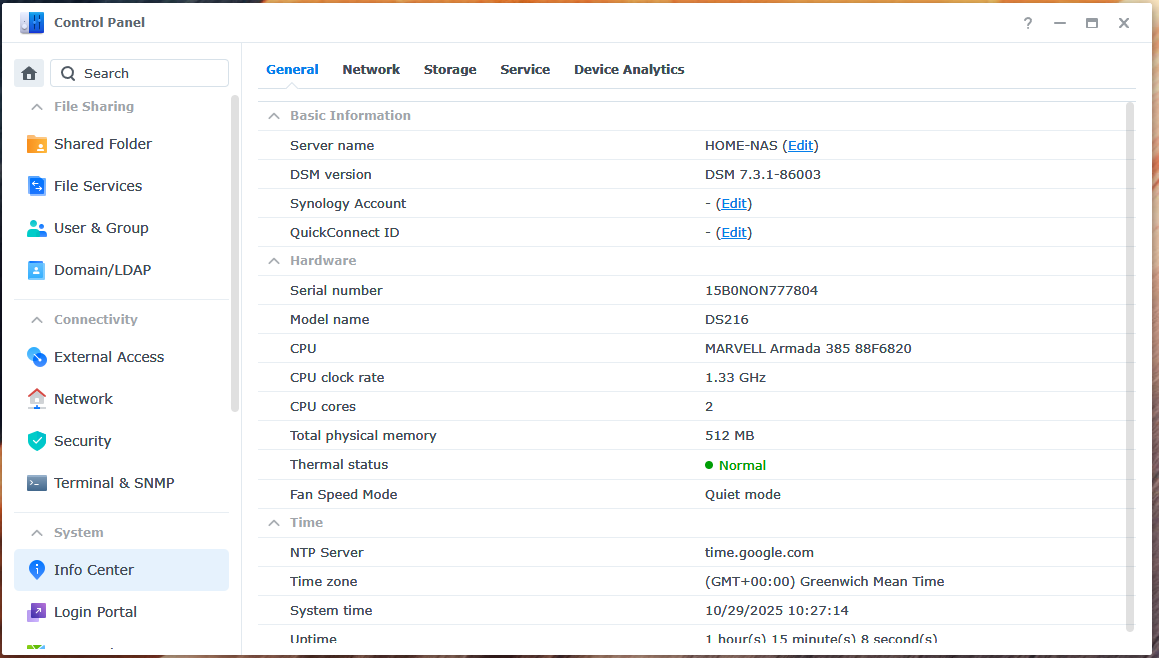Click the Shared Folder icon

36,144
